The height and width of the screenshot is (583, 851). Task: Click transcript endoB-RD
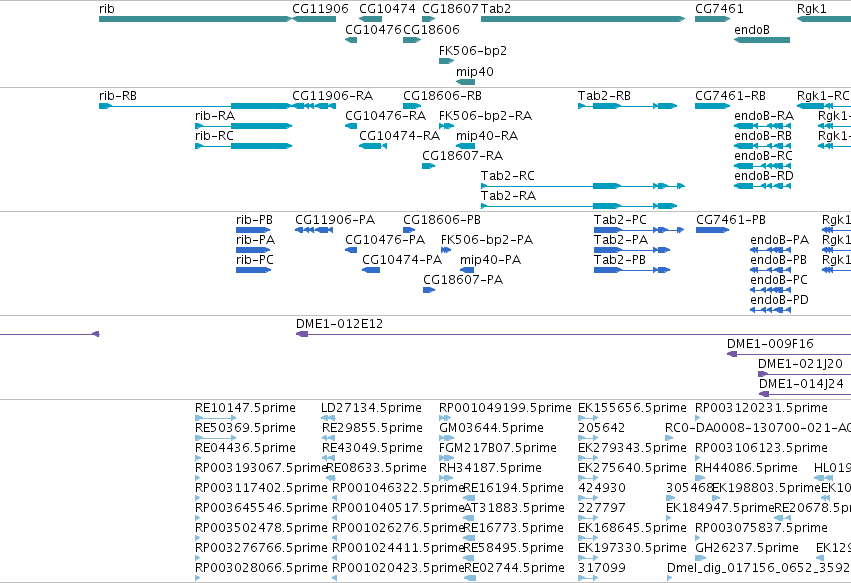pos(763,186)
